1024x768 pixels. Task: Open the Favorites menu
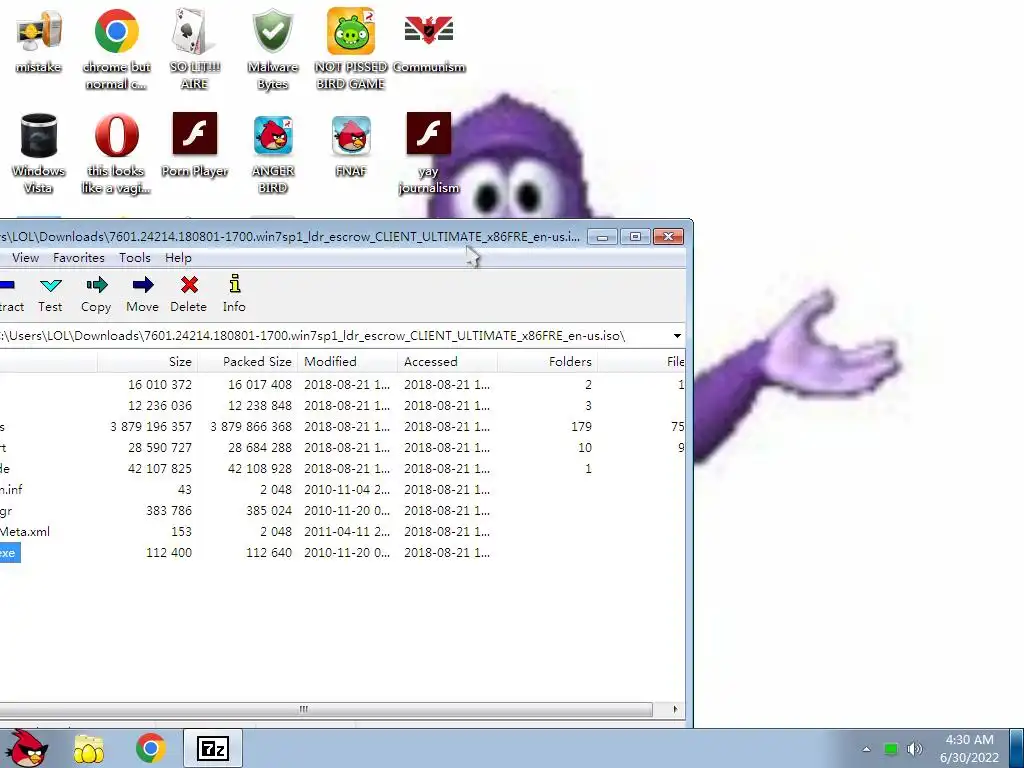coord(79,258)
